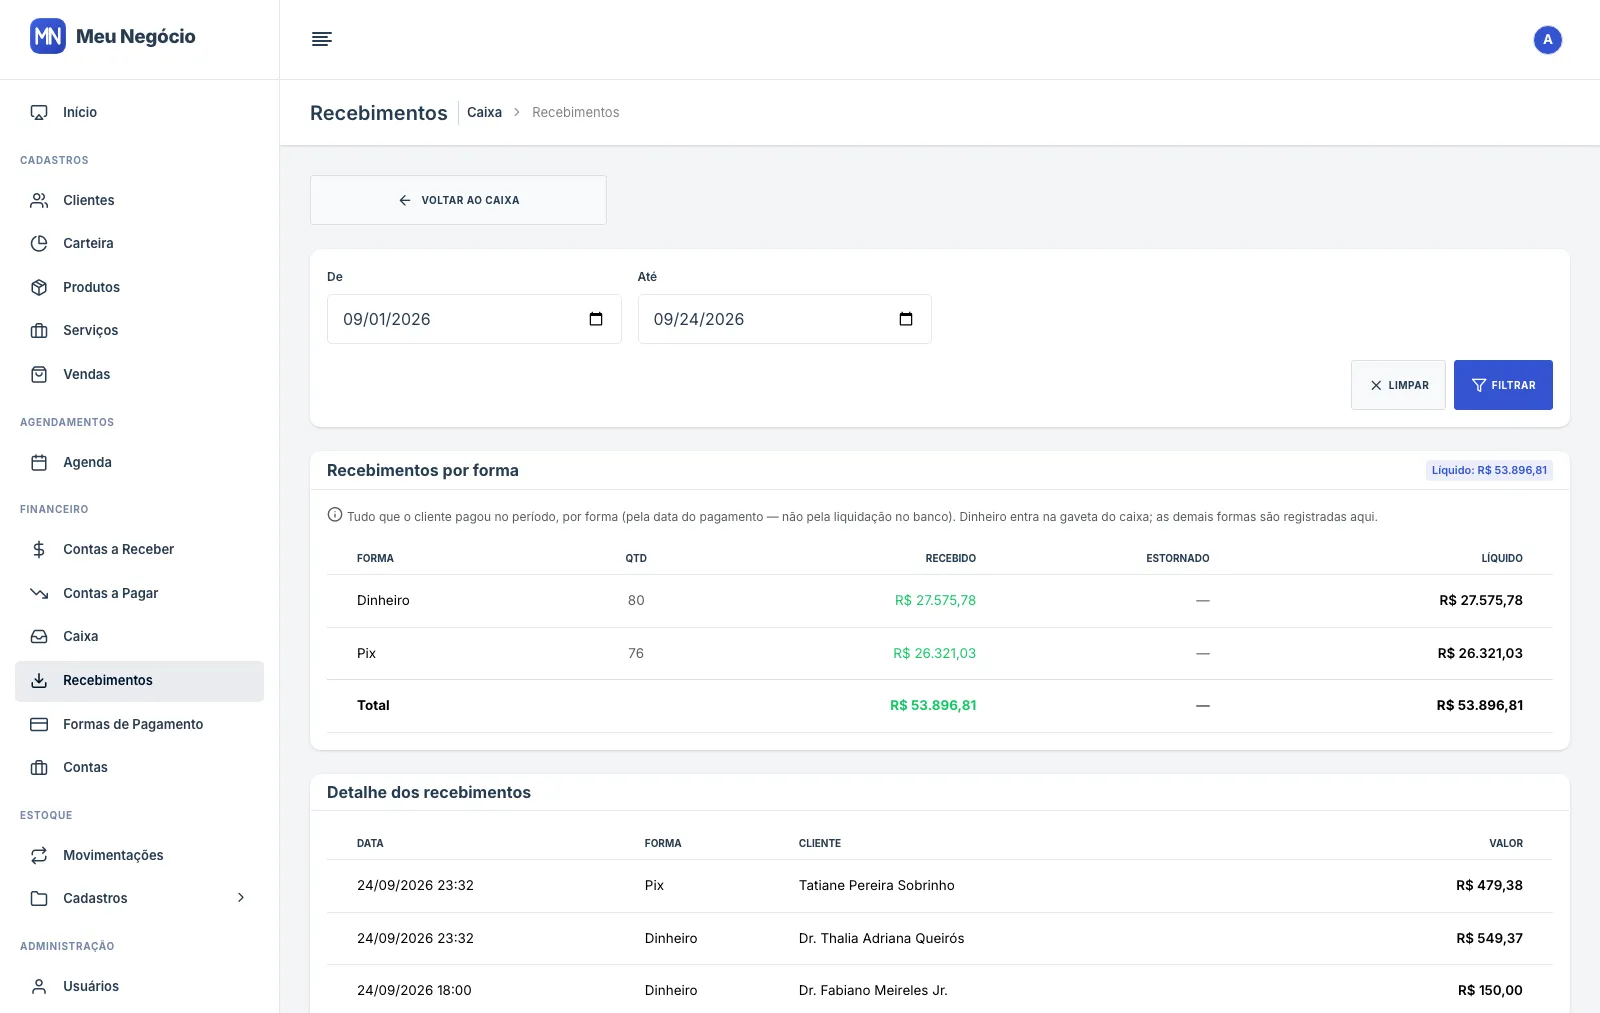Open Contas in the sidebar
The height and width of the screenshot is (1013, 1600).
(x=139, y=768)
